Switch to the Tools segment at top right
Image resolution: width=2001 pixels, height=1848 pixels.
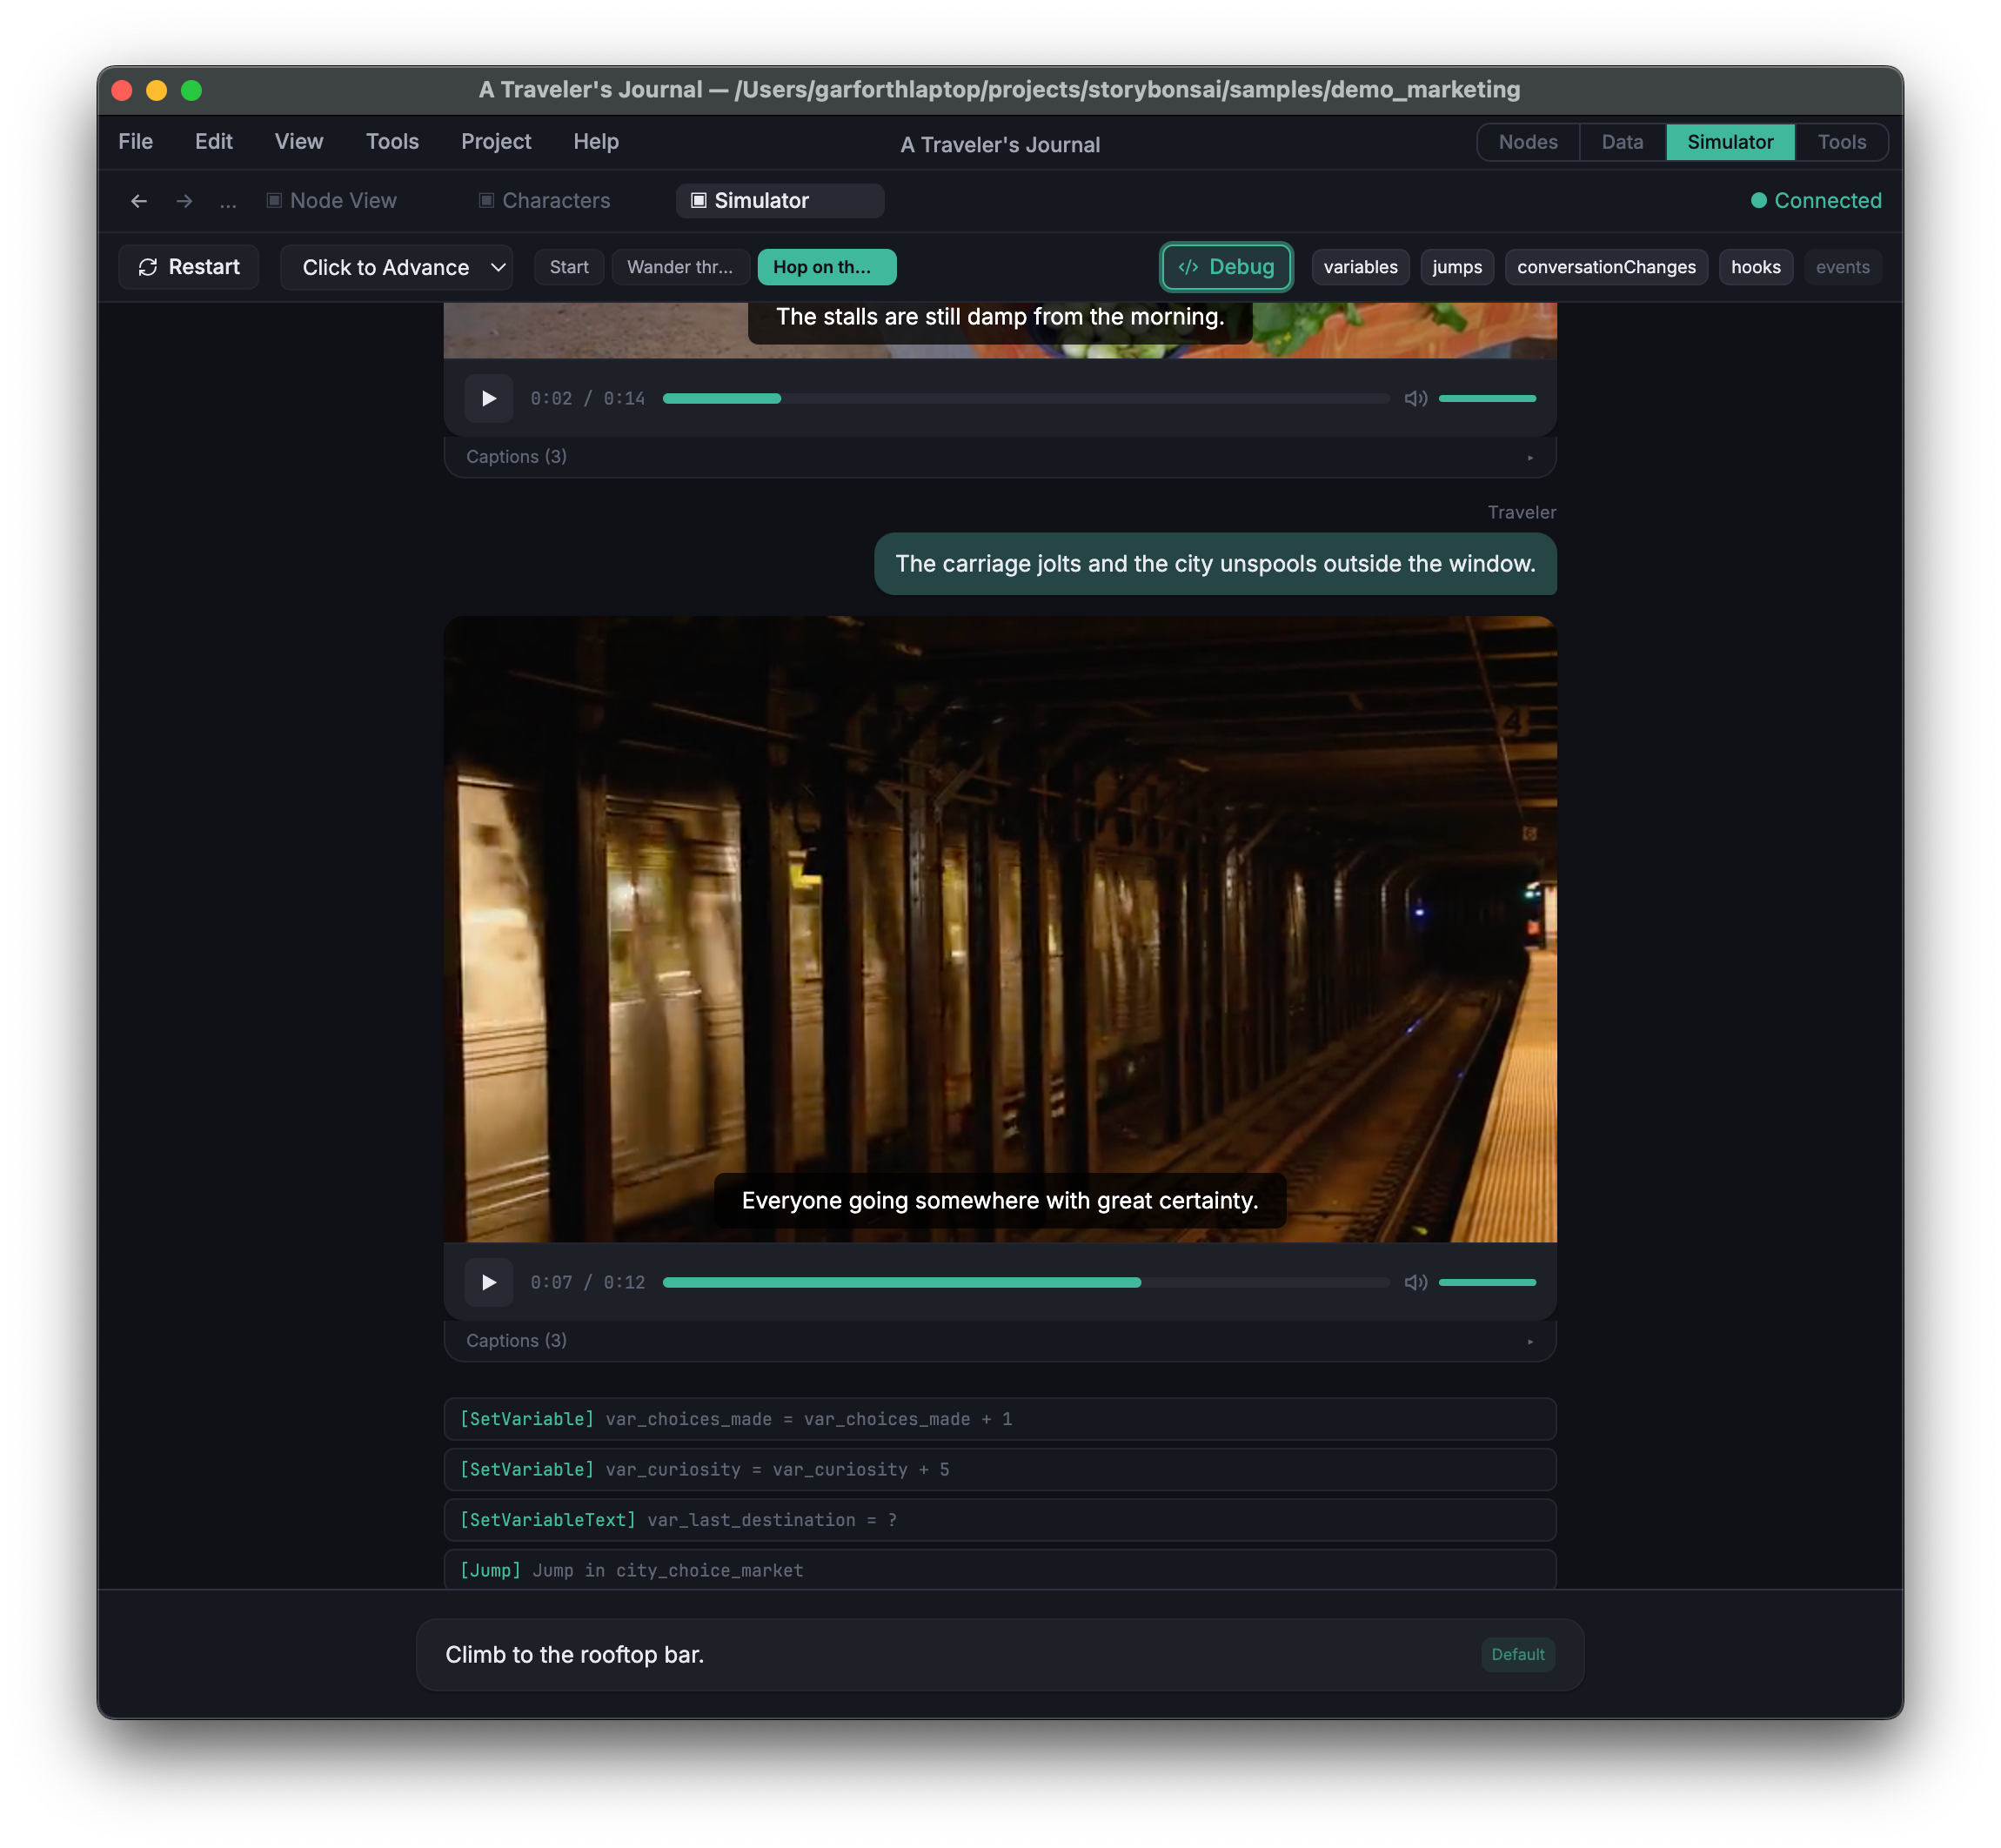1841,142
